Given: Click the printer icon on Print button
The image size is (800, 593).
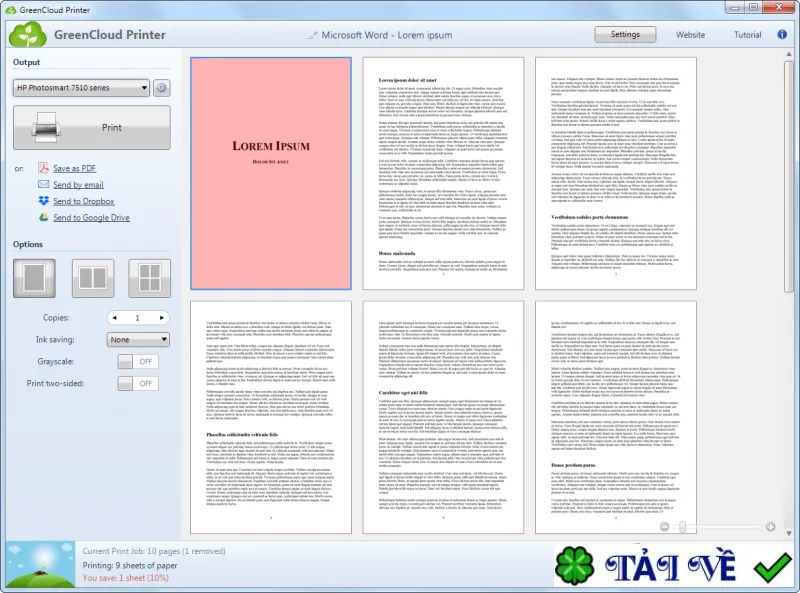Looking at the screenshot, I should click(46, 128).
